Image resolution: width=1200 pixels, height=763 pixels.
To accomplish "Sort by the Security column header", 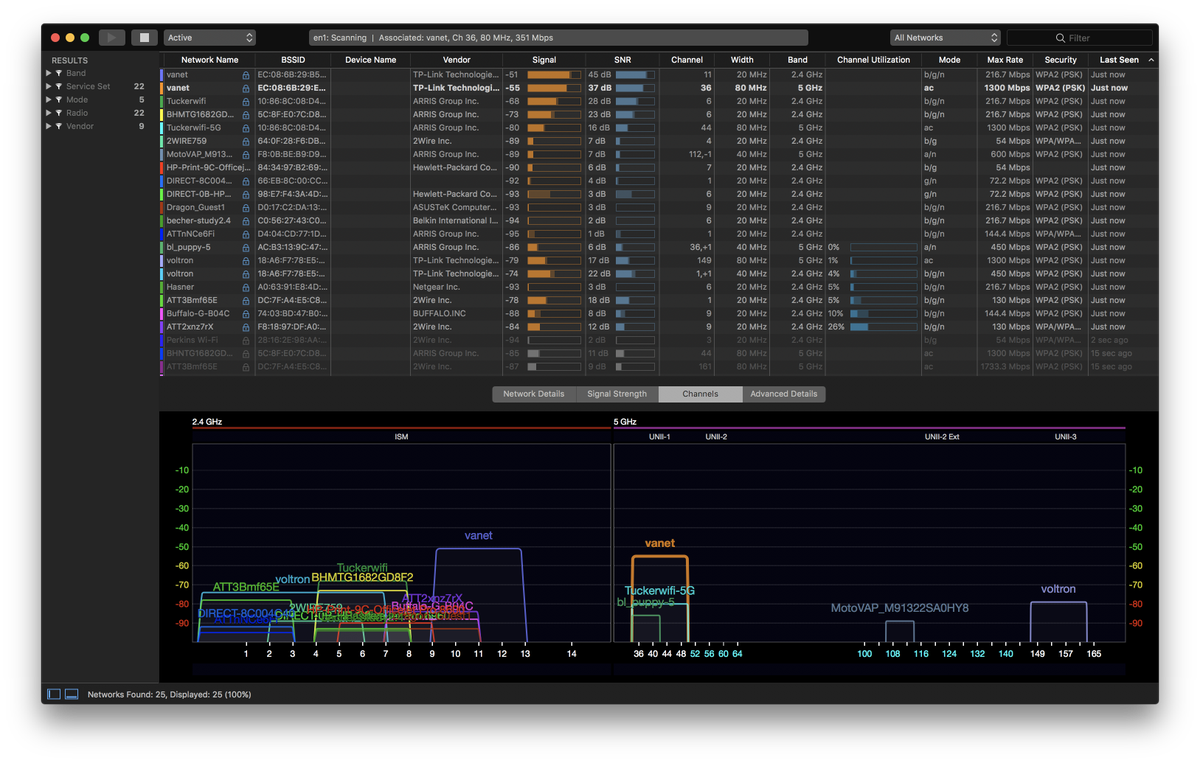I will 1060,60.
